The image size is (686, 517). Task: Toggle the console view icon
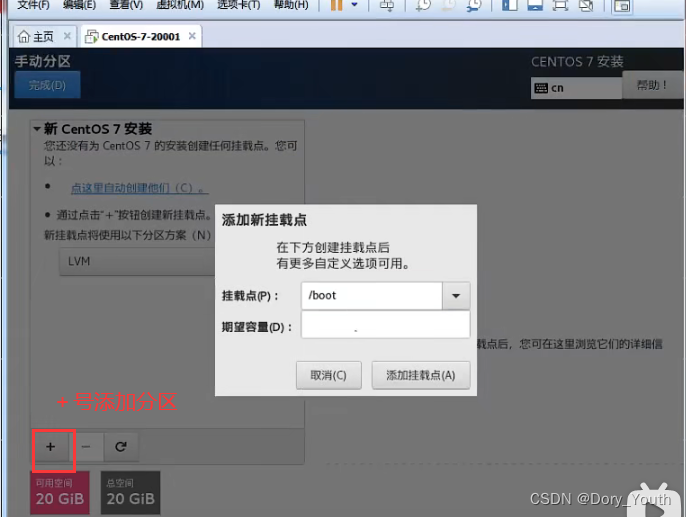(x=622, y=6)
